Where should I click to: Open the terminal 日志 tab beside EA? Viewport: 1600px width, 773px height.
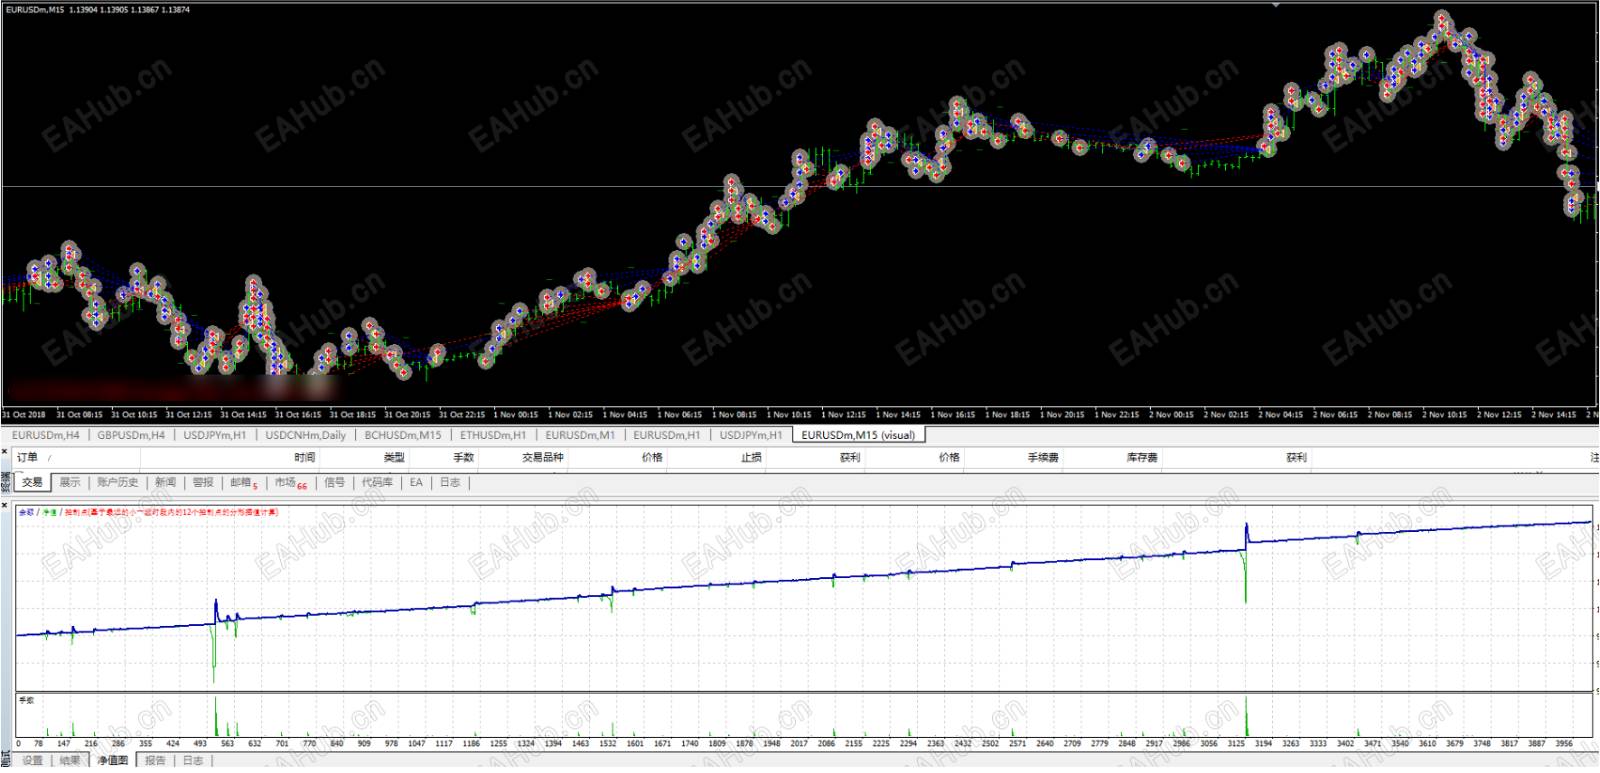pyautogui.click(x=450, y=482)
